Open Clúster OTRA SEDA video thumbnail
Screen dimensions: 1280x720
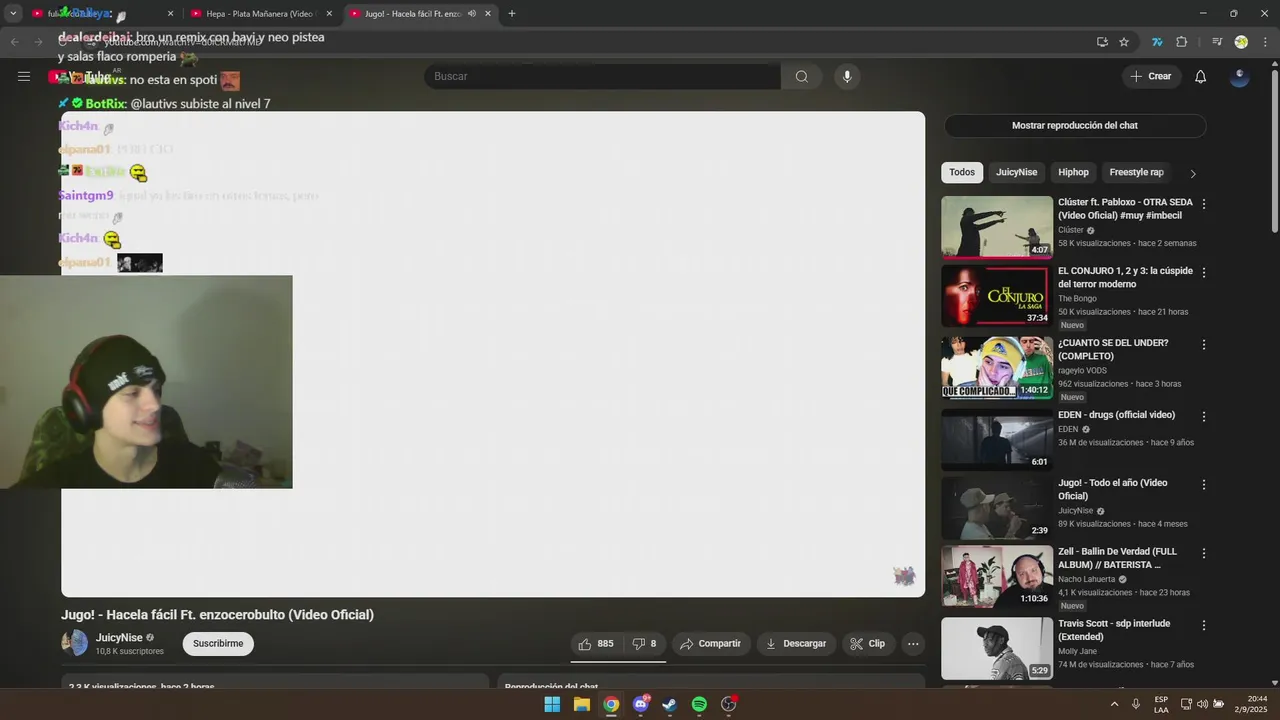(x=997, y=227)
